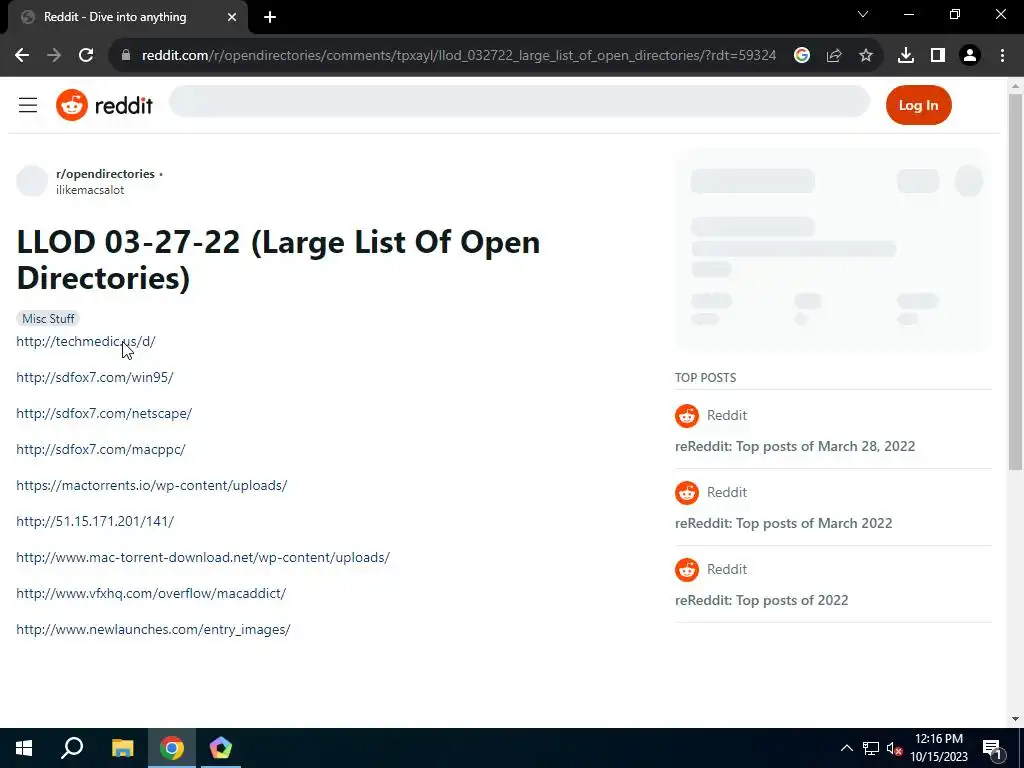Click the address bar URL
This screenshot has width=1024, height=768.
[x=458, y=56]
